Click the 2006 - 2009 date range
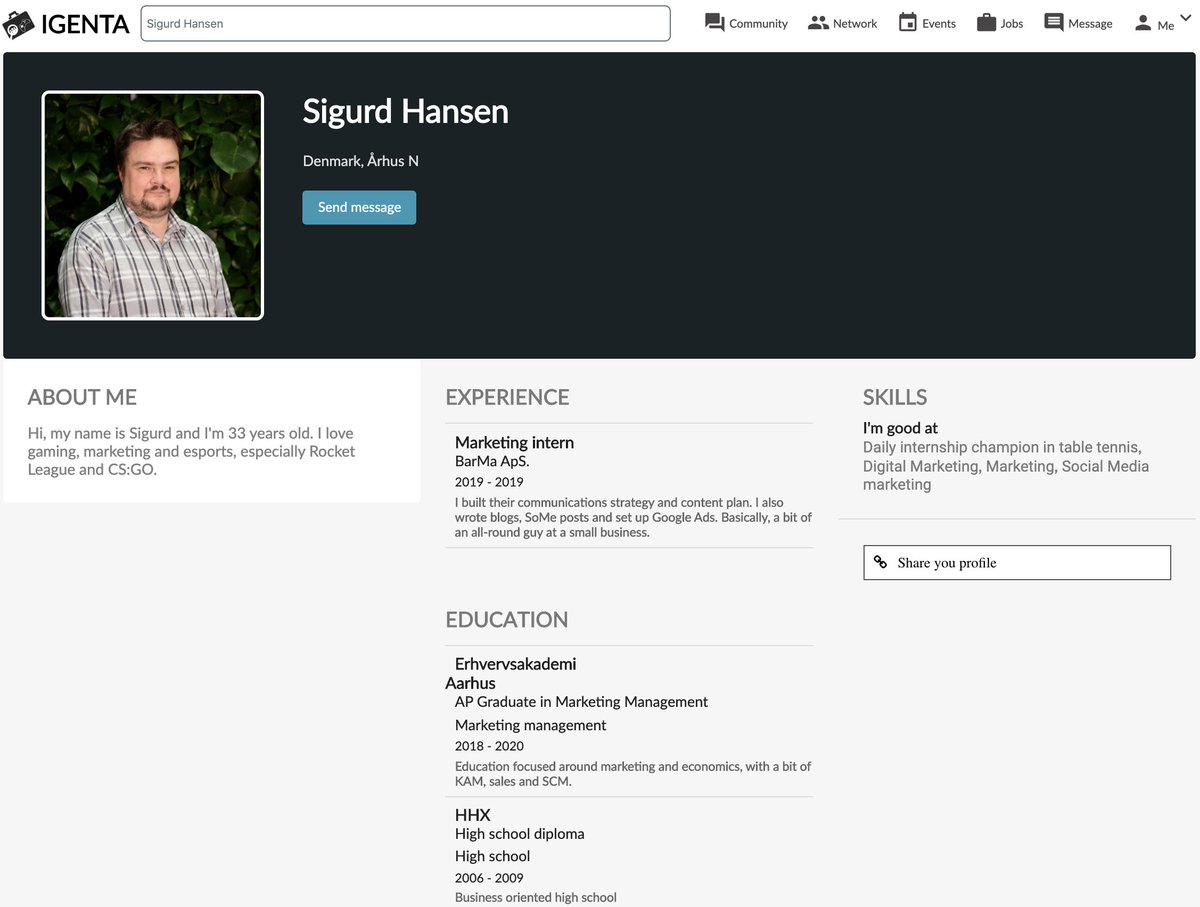This screenshot has width=1200, height=907. 489,878
